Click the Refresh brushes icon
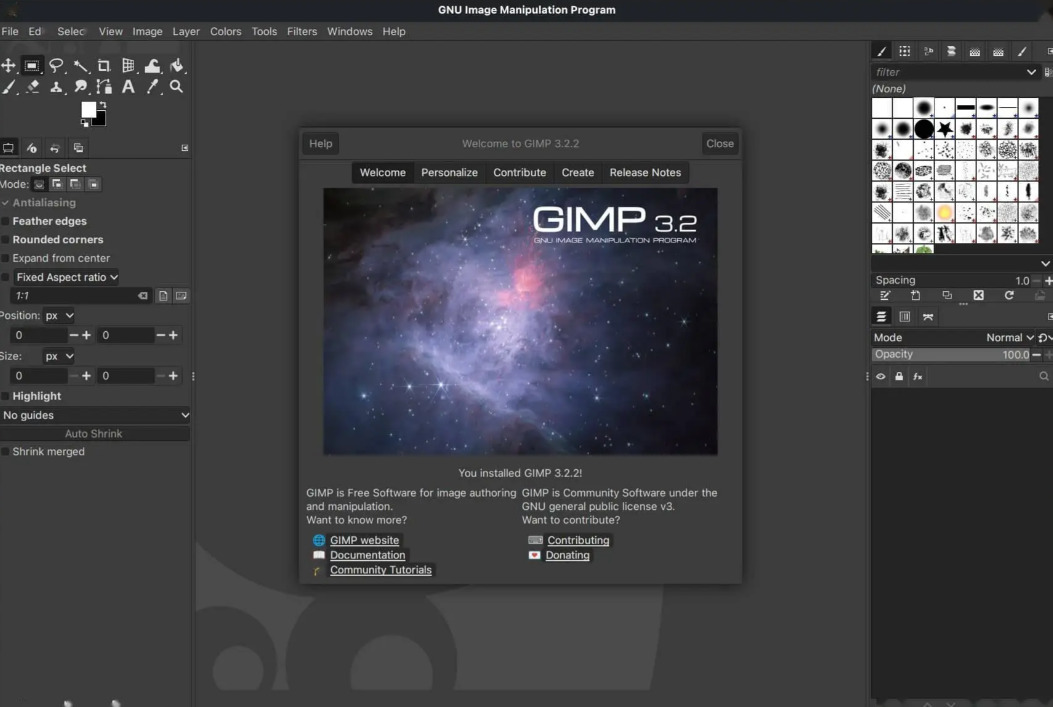 (x=1009, y=295)
